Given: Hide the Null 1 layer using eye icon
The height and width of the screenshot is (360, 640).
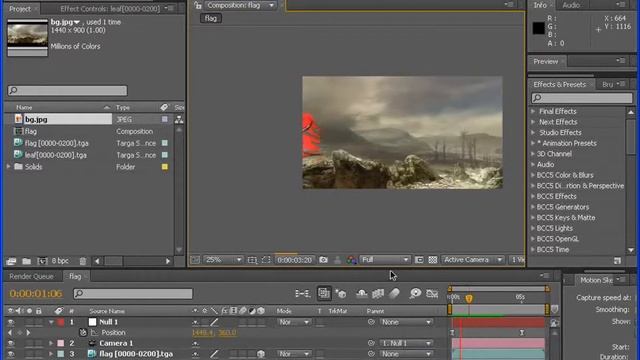Looking at the screenshot, I should [11, 322].
